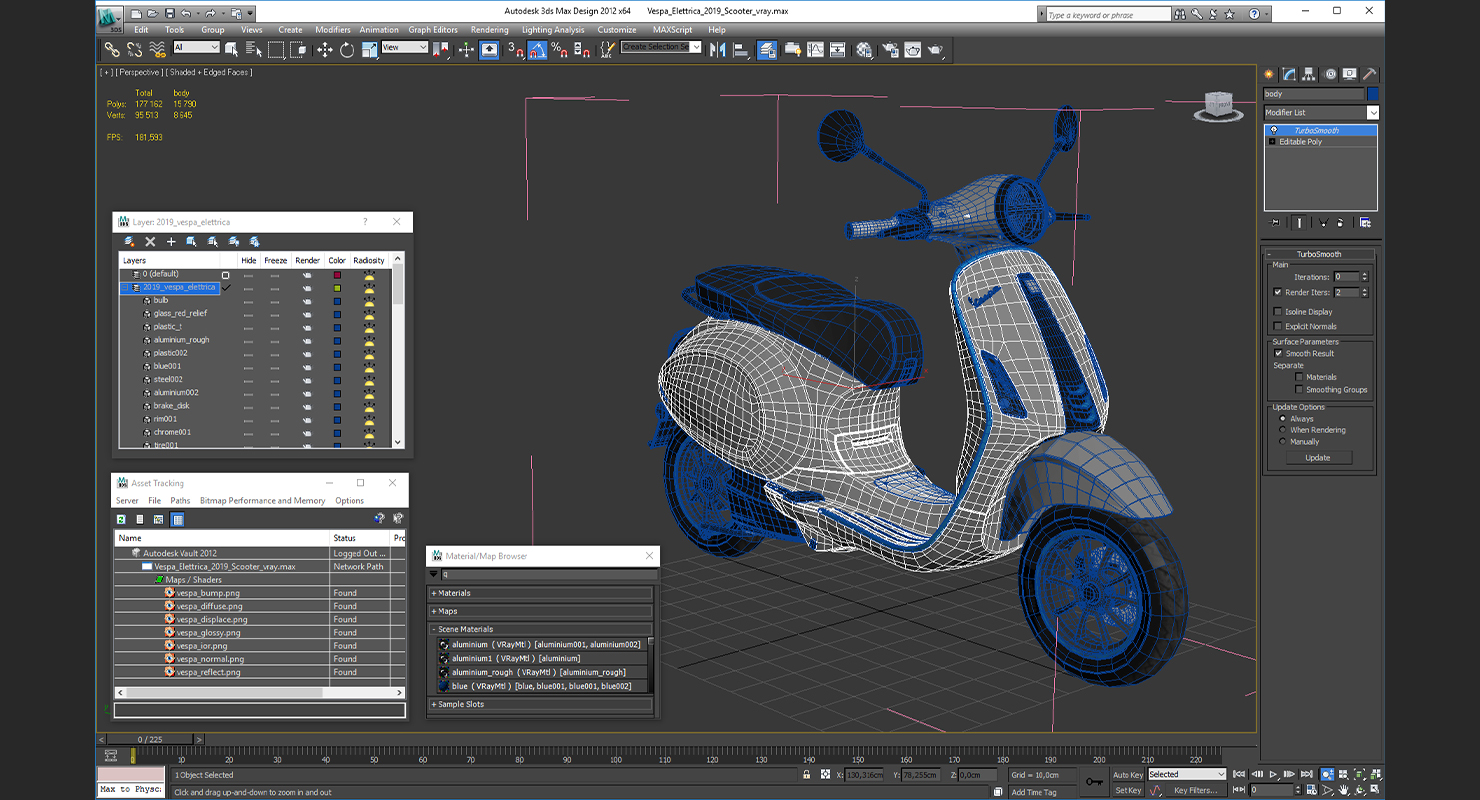Image resolution: width=1480 pixels, height=800 pixels.
Task: Open the MAXScript menu
Action: coord(672,30)
